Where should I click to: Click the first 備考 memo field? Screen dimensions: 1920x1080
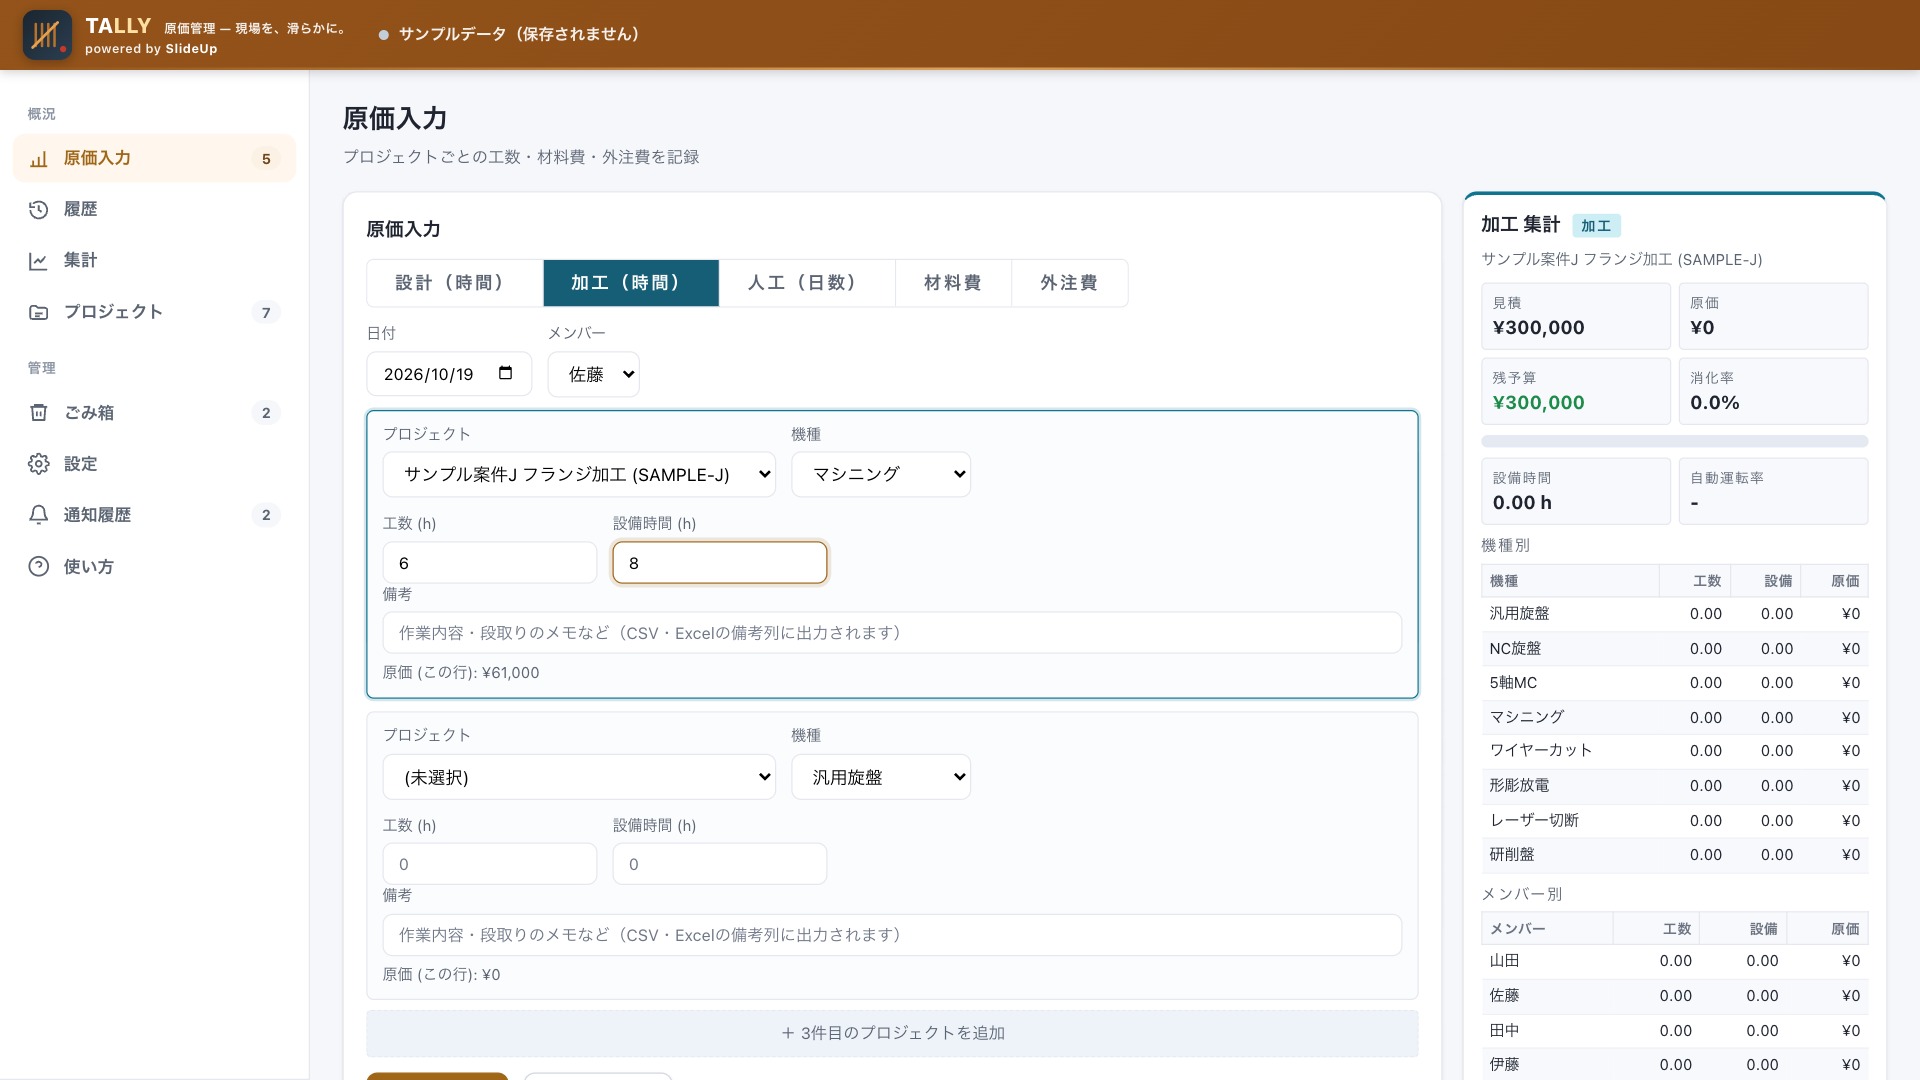[892, 633]
